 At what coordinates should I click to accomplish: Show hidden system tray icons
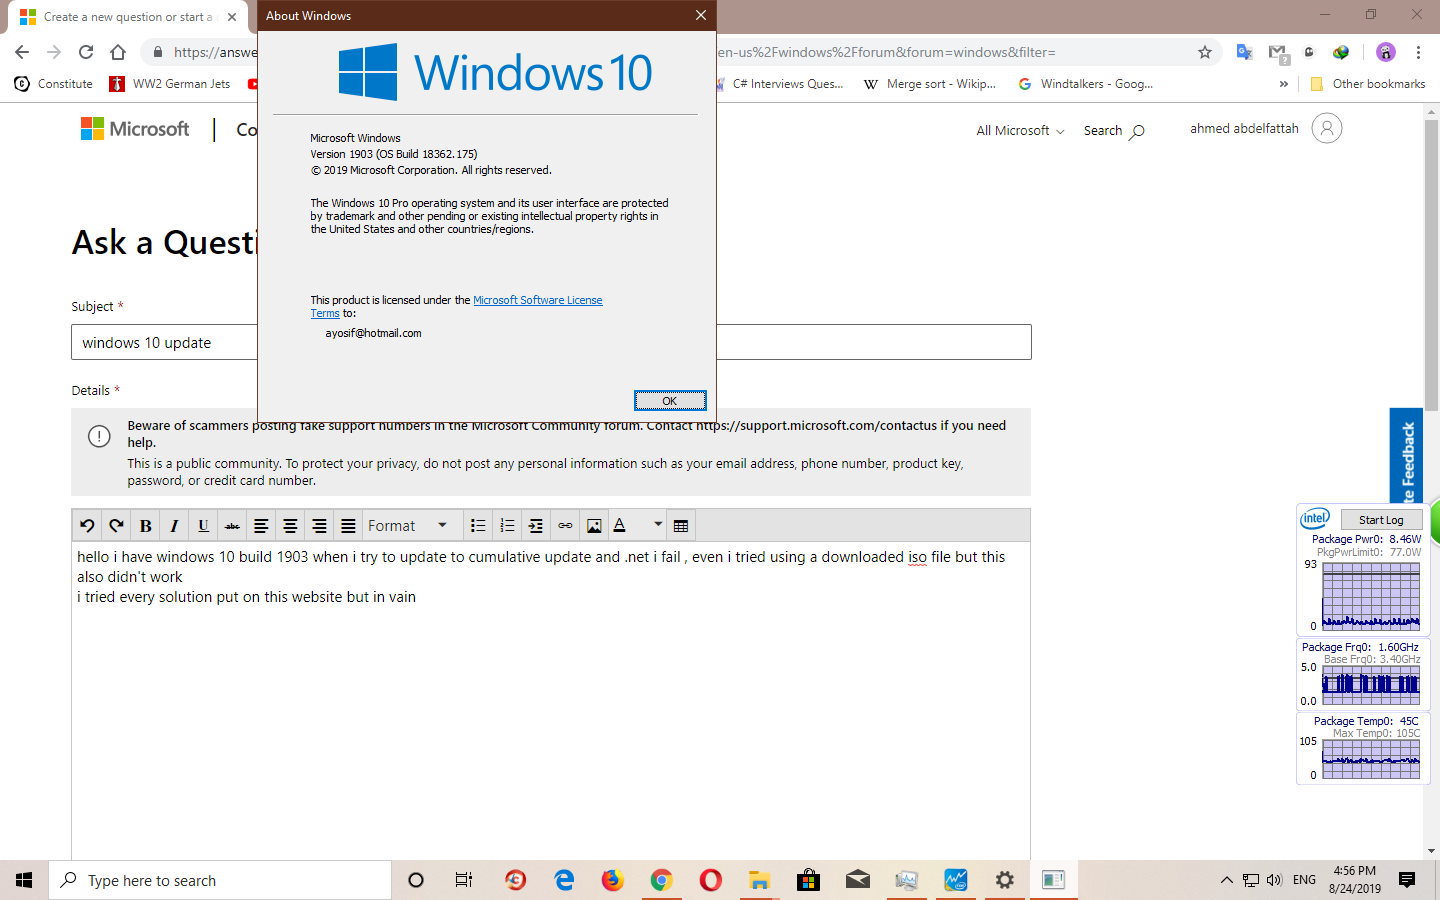coord(1226,880)
